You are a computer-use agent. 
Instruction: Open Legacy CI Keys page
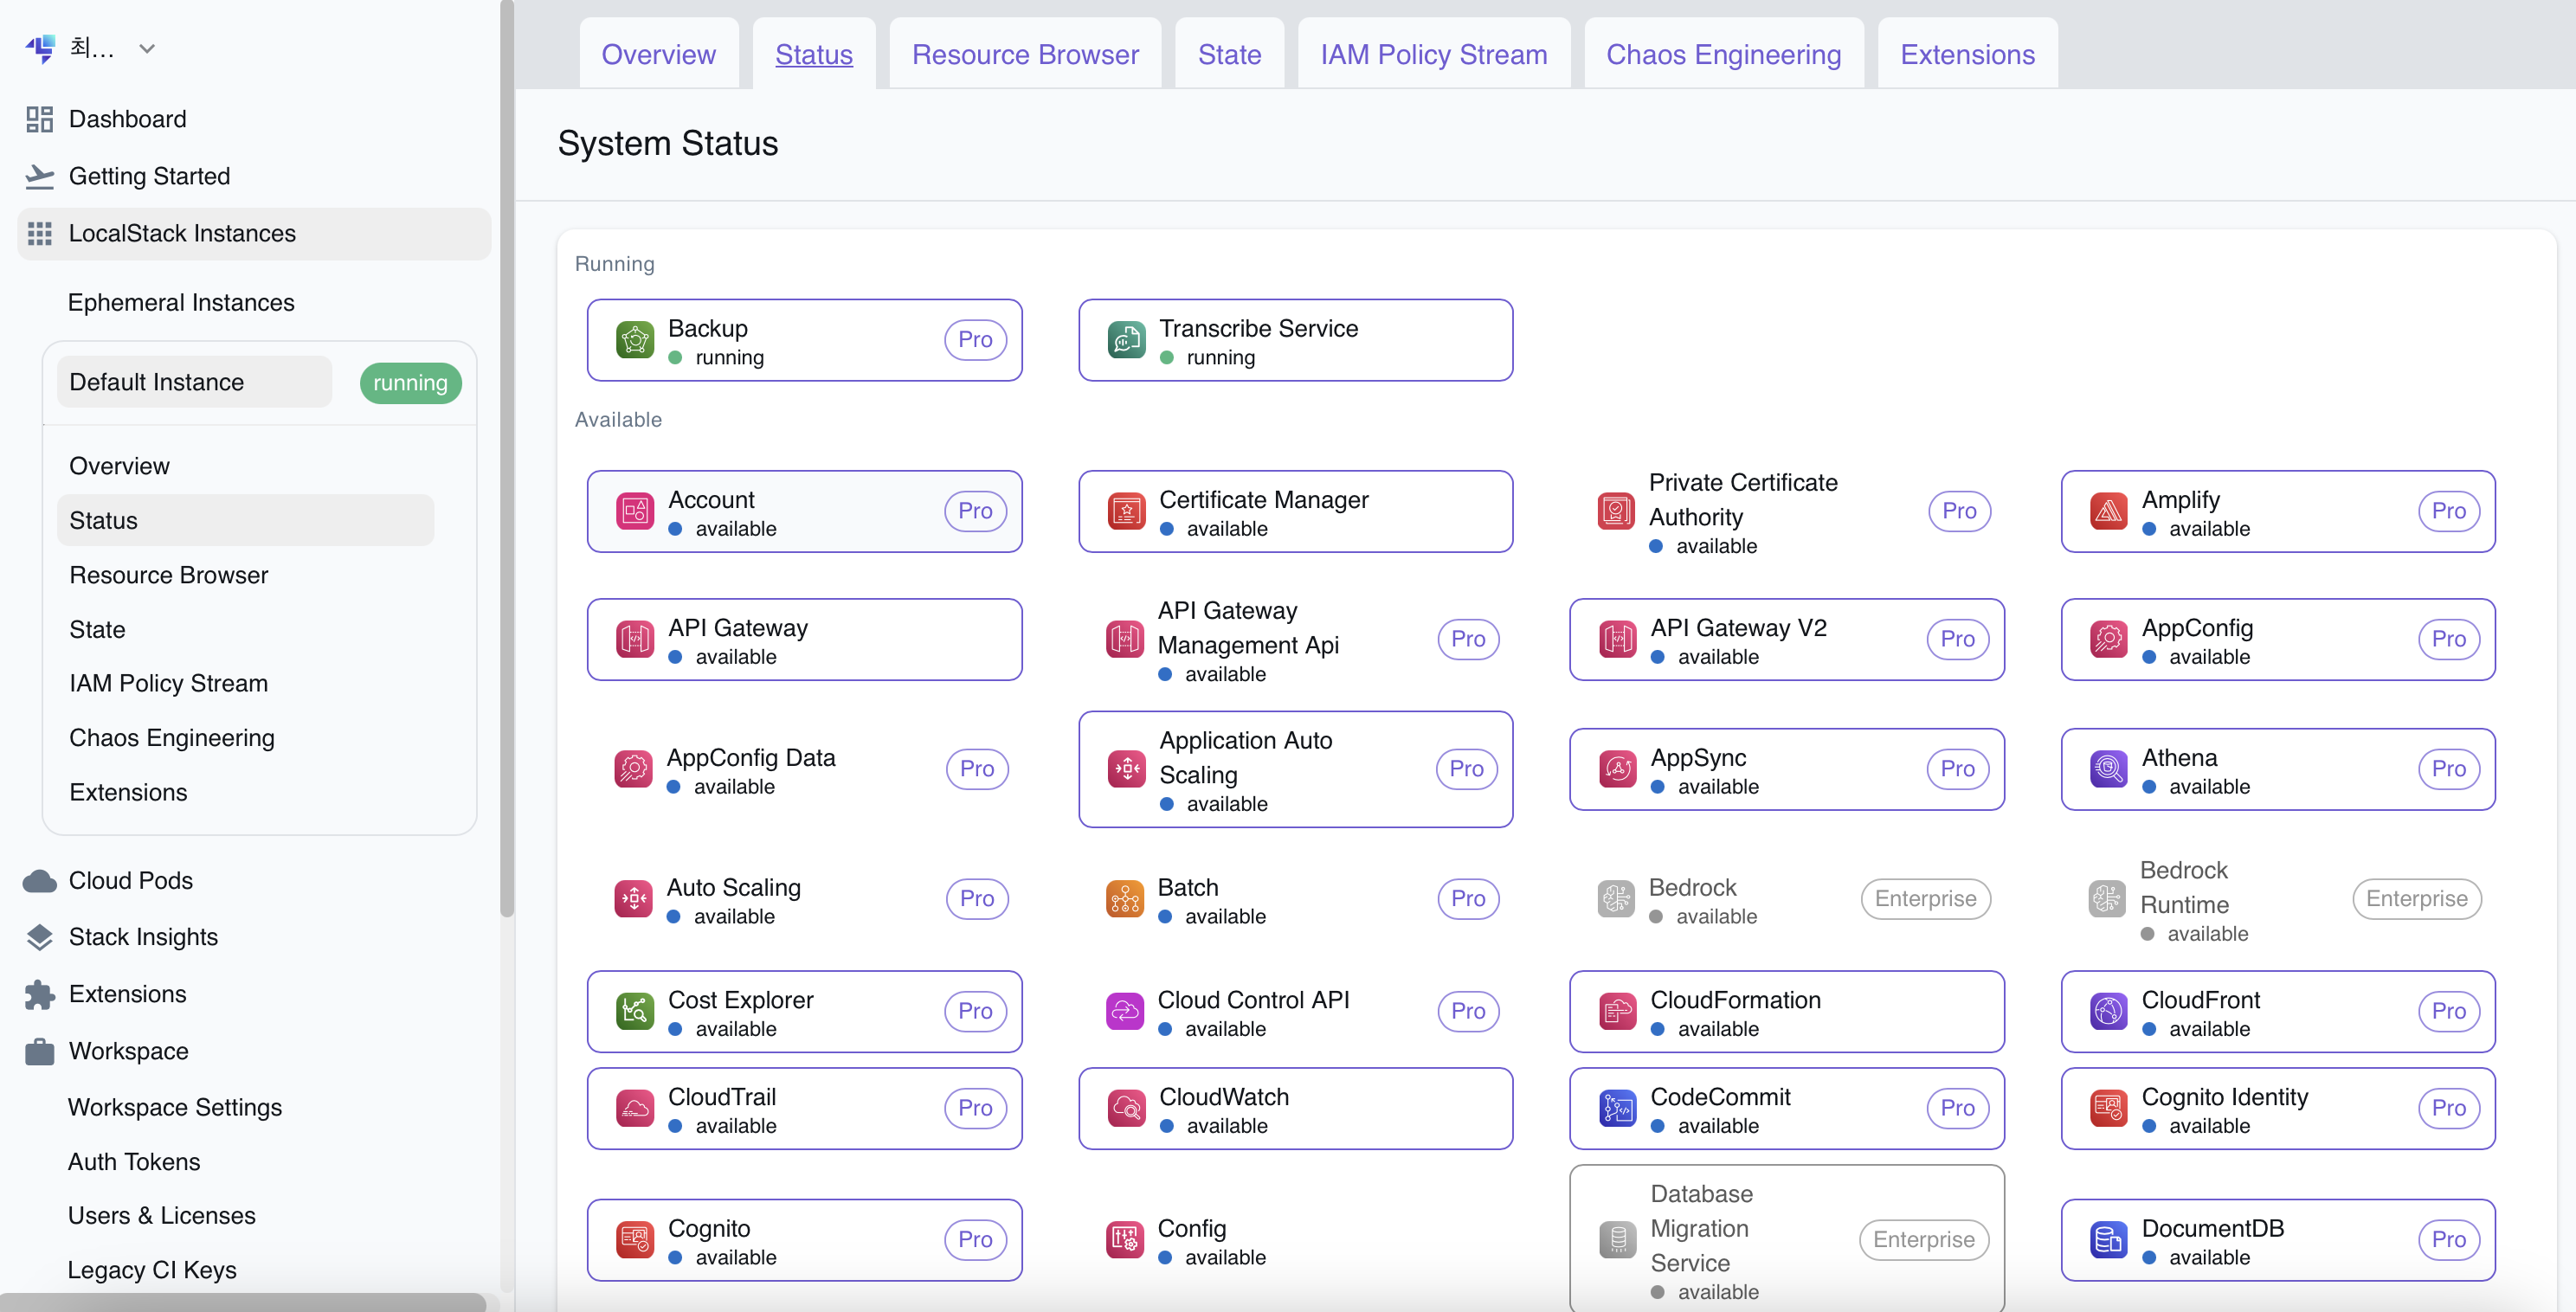(x=152, y=1270)
